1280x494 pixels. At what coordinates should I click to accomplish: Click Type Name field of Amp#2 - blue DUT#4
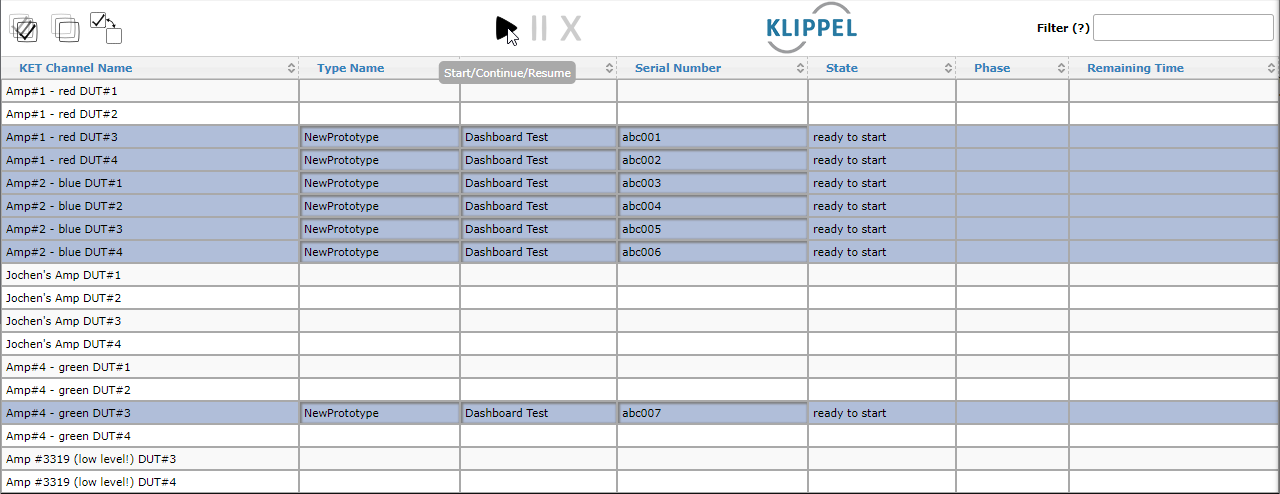point(379,252)
